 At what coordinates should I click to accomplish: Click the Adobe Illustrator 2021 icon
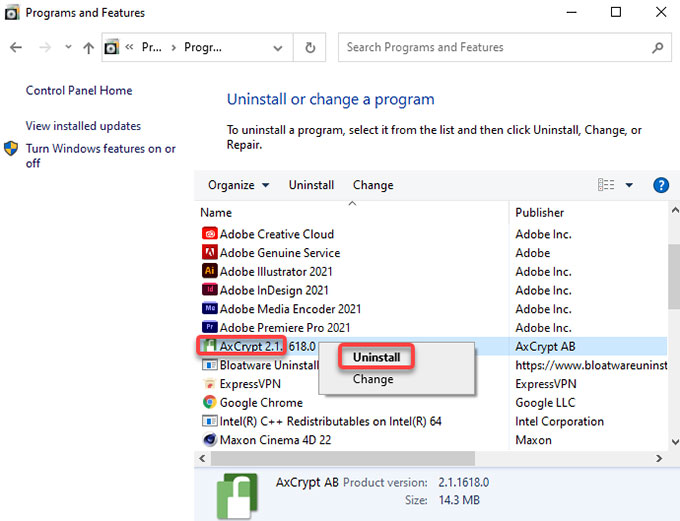[209, 271]
